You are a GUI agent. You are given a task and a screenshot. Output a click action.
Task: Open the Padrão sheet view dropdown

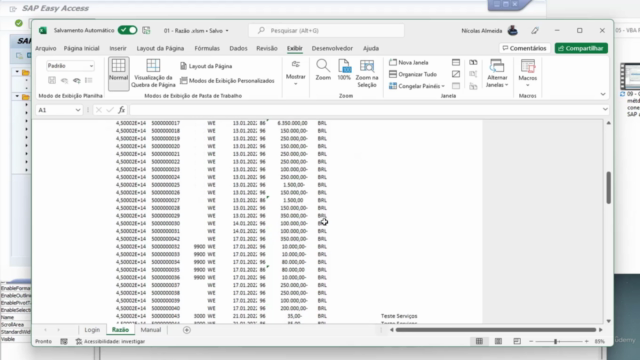(70, 66)
